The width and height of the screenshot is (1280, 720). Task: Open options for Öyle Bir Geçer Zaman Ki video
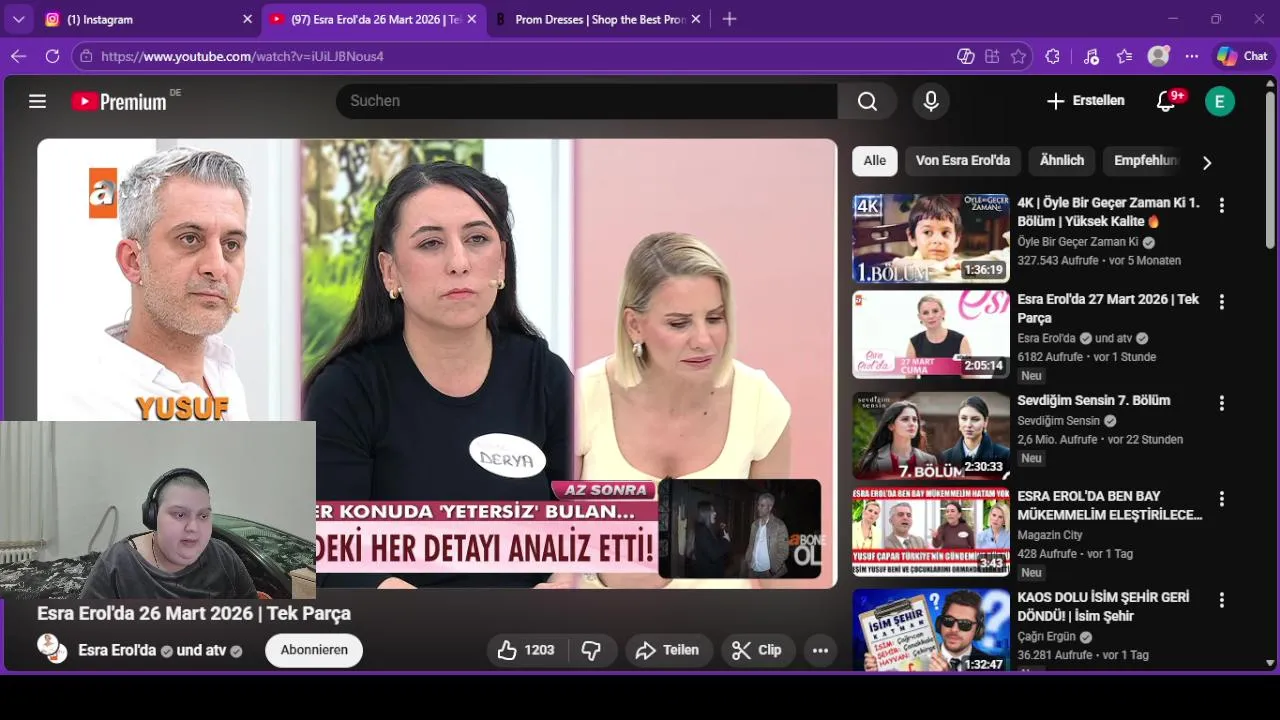1221,205
